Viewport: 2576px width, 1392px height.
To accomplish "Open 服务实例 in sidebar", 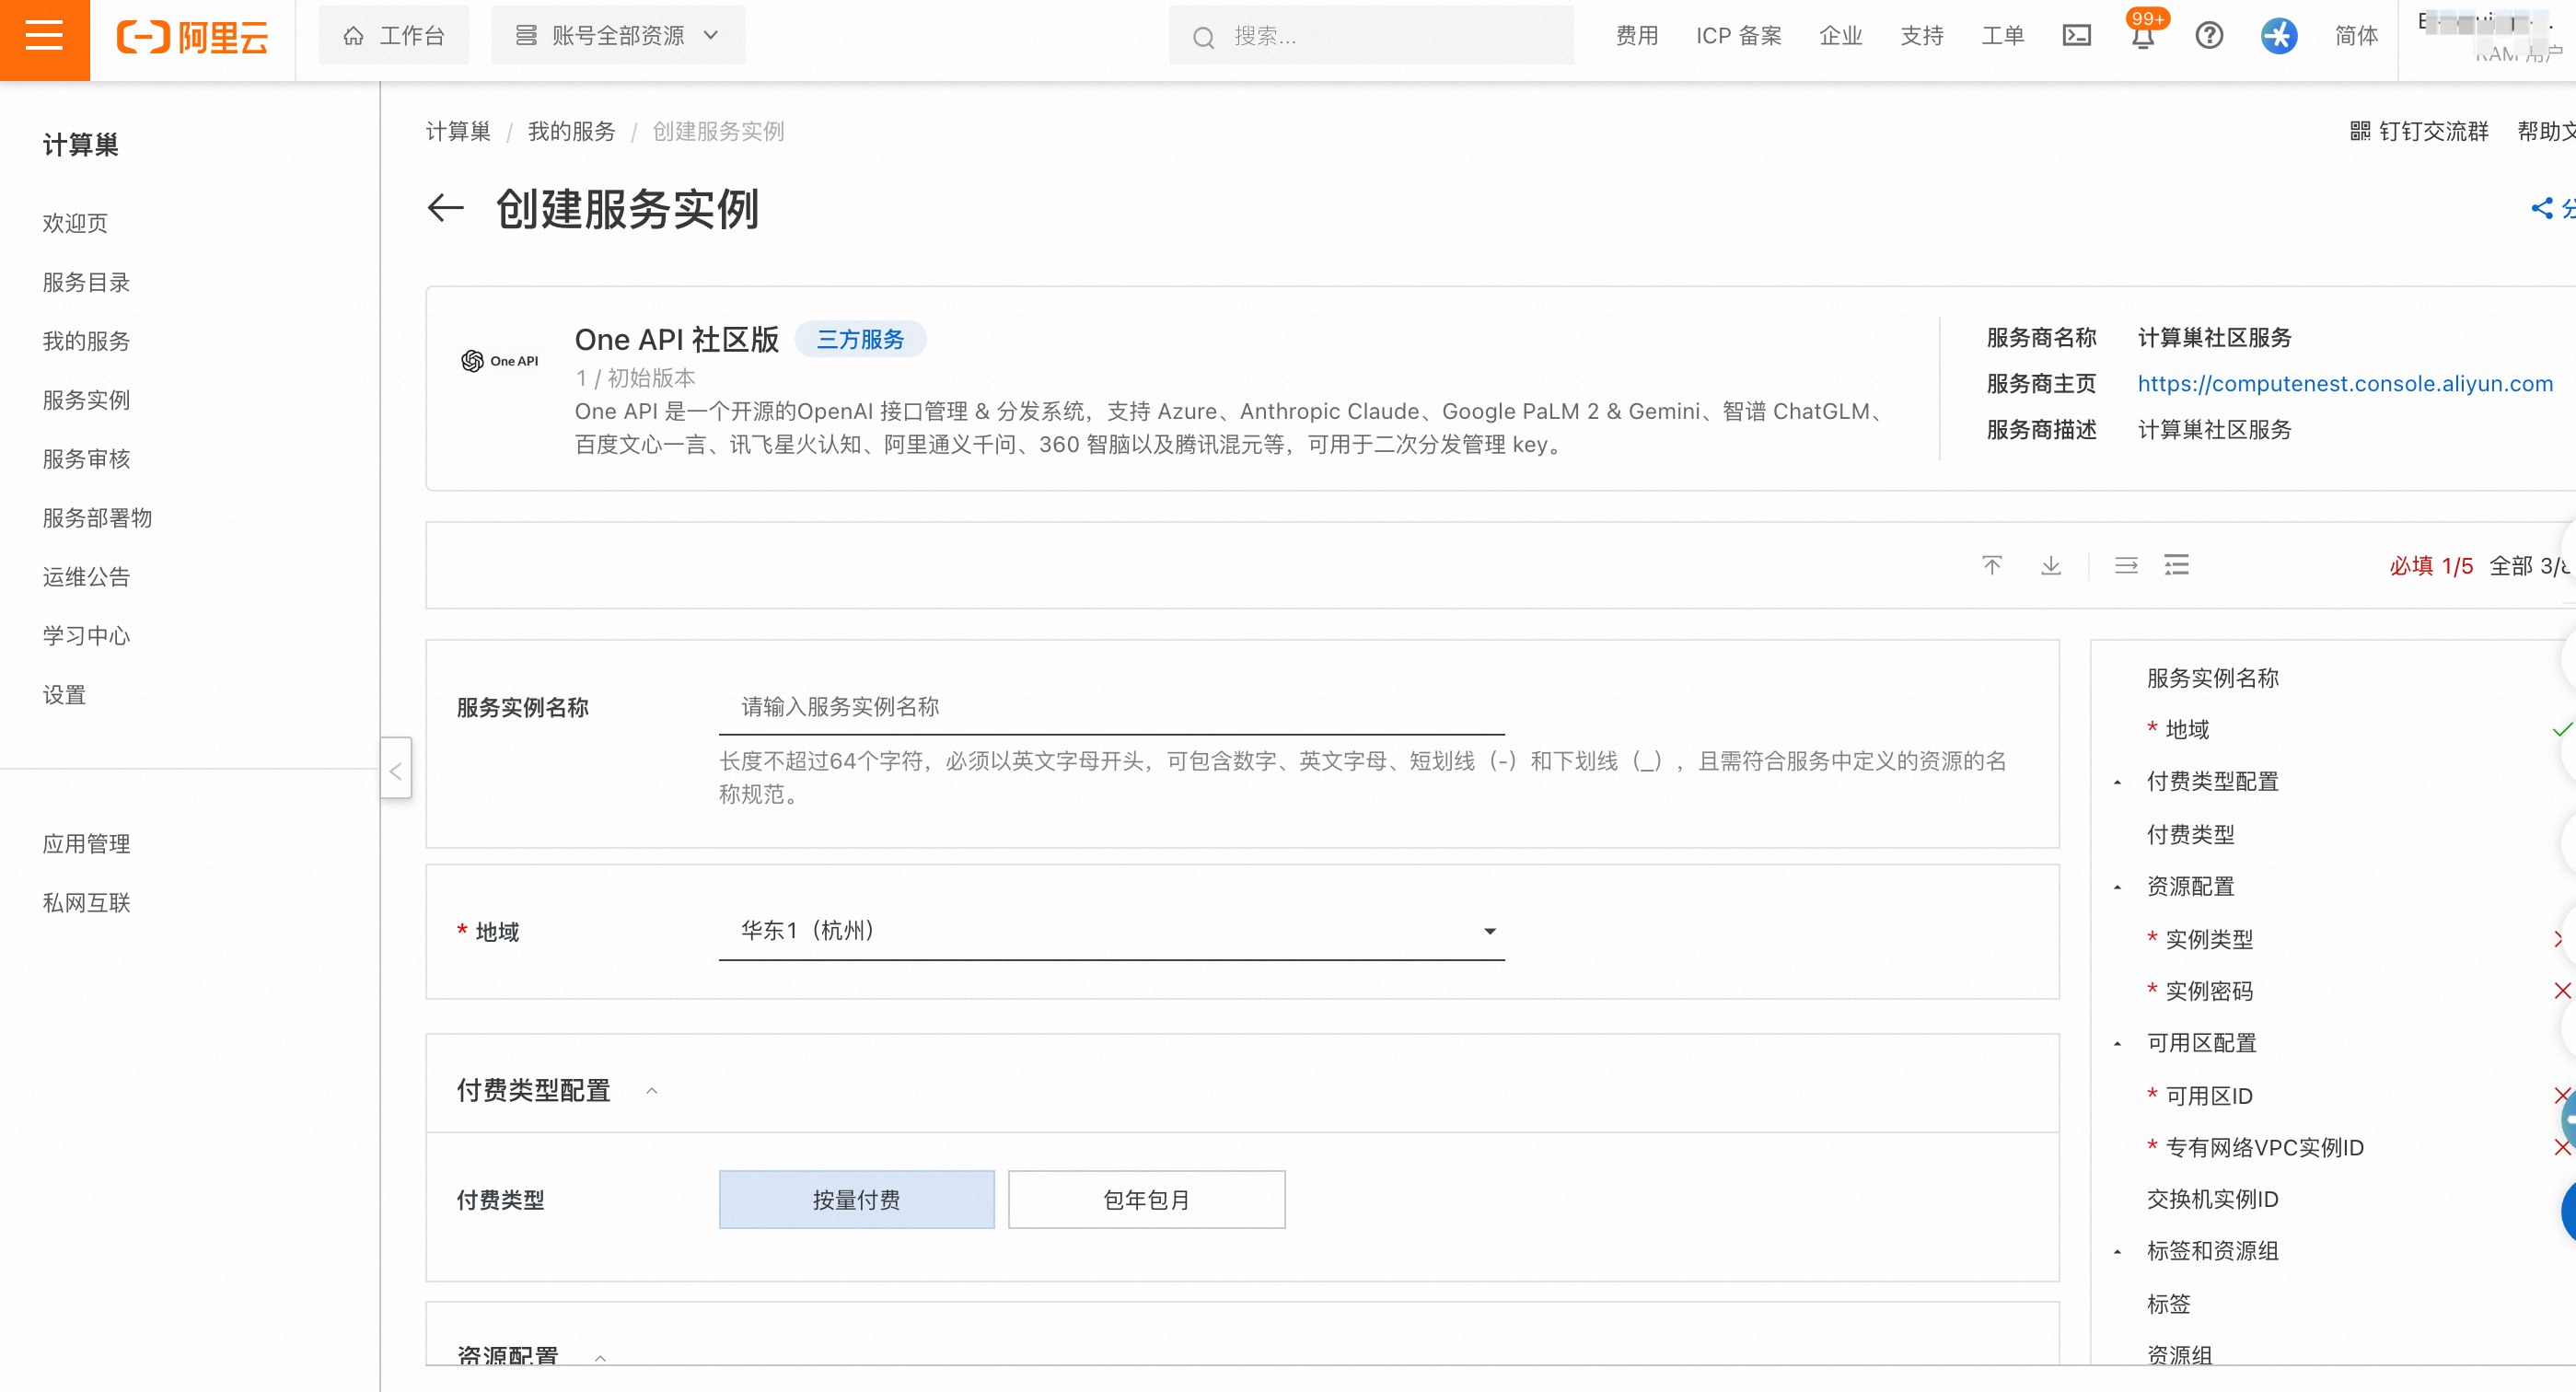I will 87,400.
